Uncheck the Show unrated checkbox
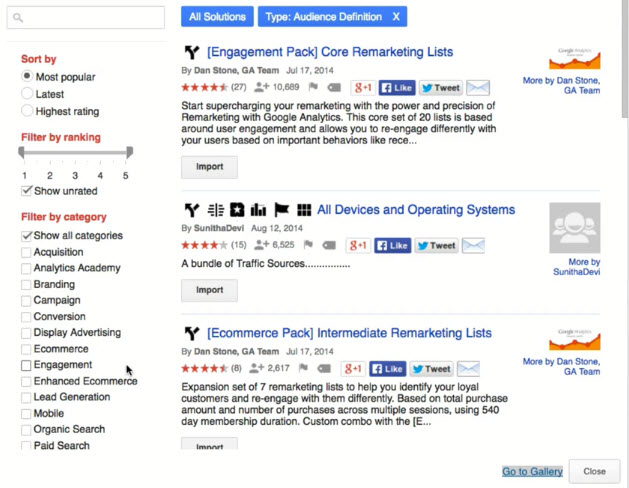Image resolution: width=629 pixels, height=488 pixels. pos(27,190)
